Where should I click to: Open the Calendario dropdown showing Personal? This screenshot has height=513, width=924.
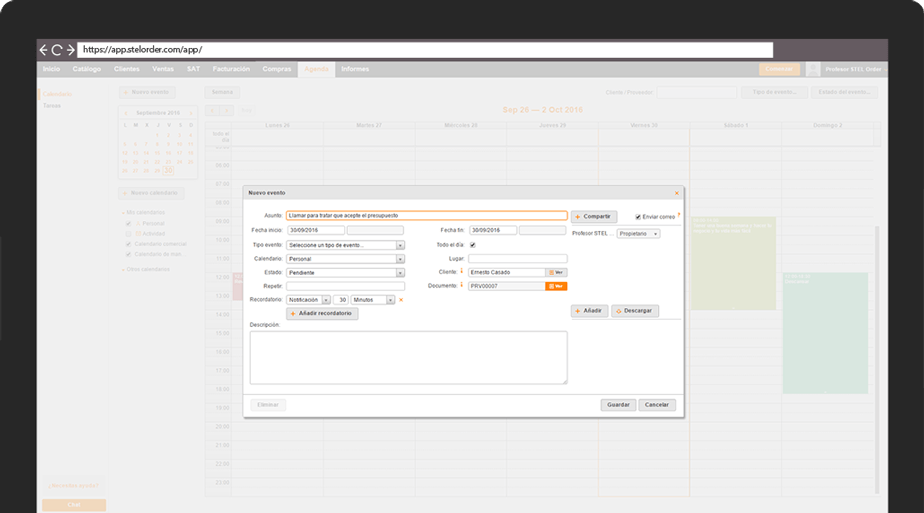pos(345,259)
